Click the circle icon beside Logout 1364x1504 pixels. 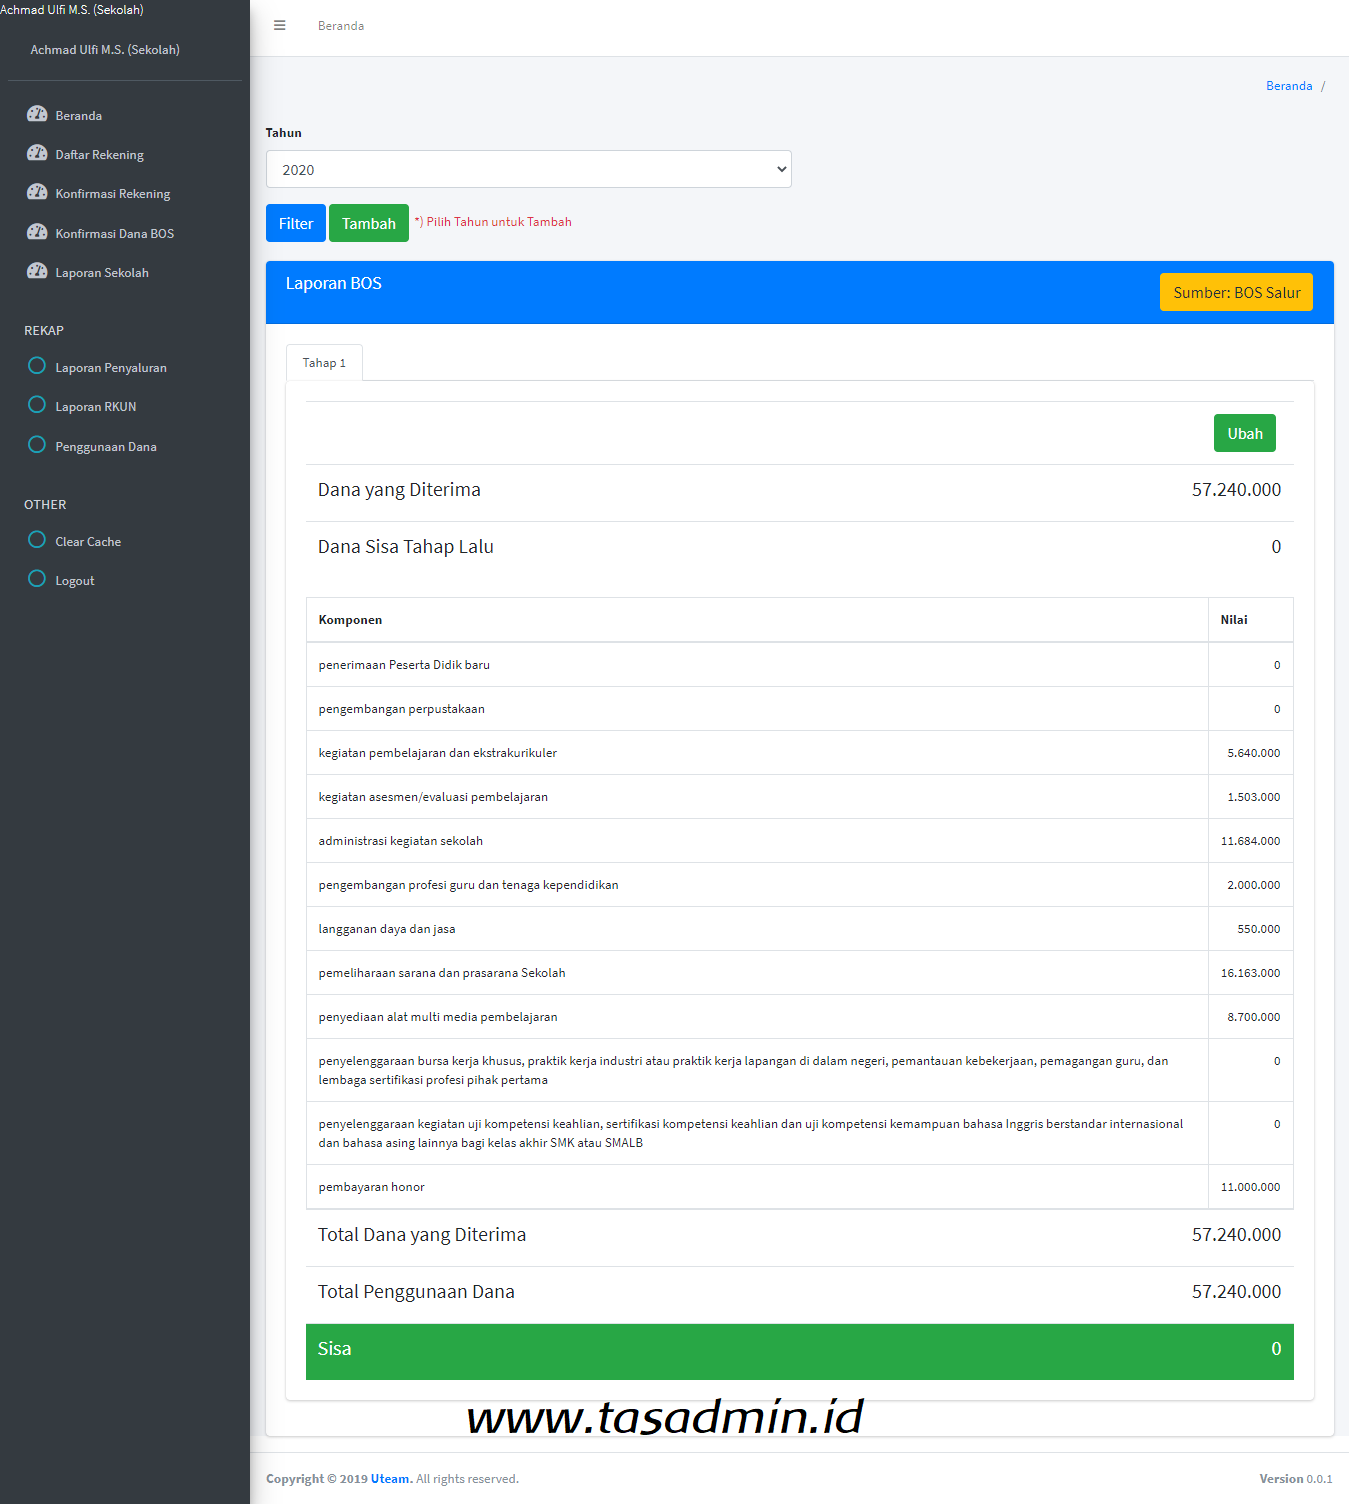37,578
